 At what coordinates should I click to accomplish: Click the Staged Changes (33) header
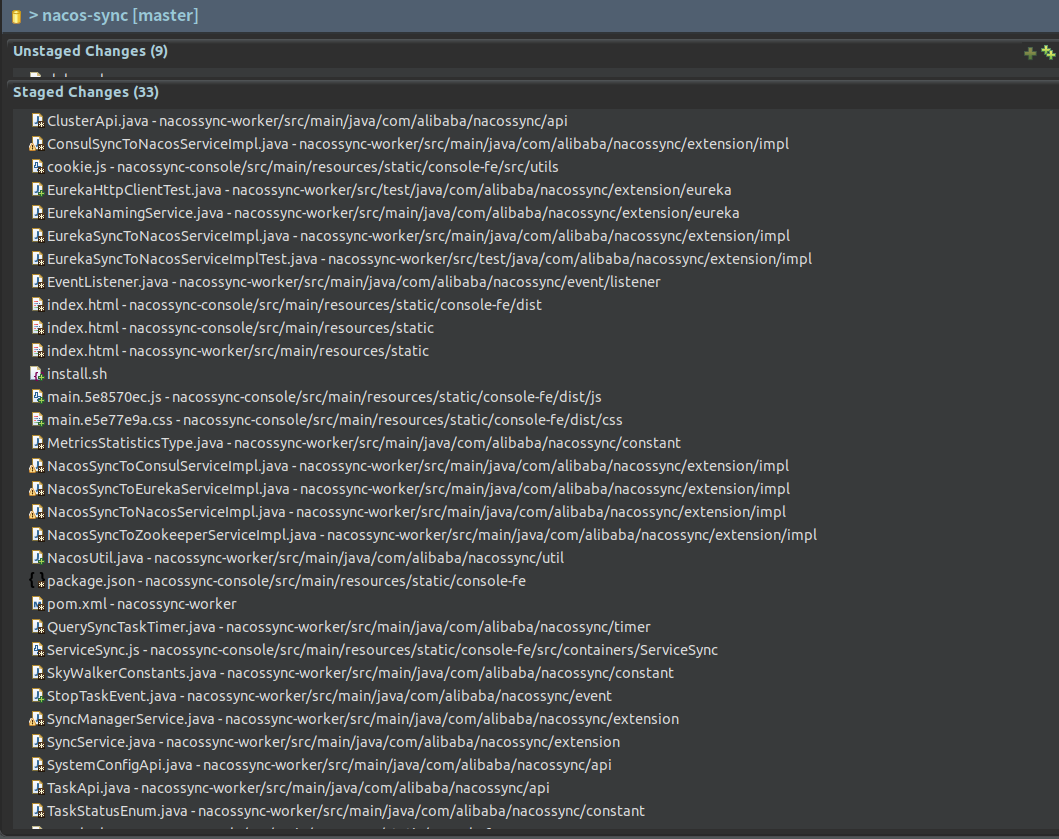pos(86,92)
